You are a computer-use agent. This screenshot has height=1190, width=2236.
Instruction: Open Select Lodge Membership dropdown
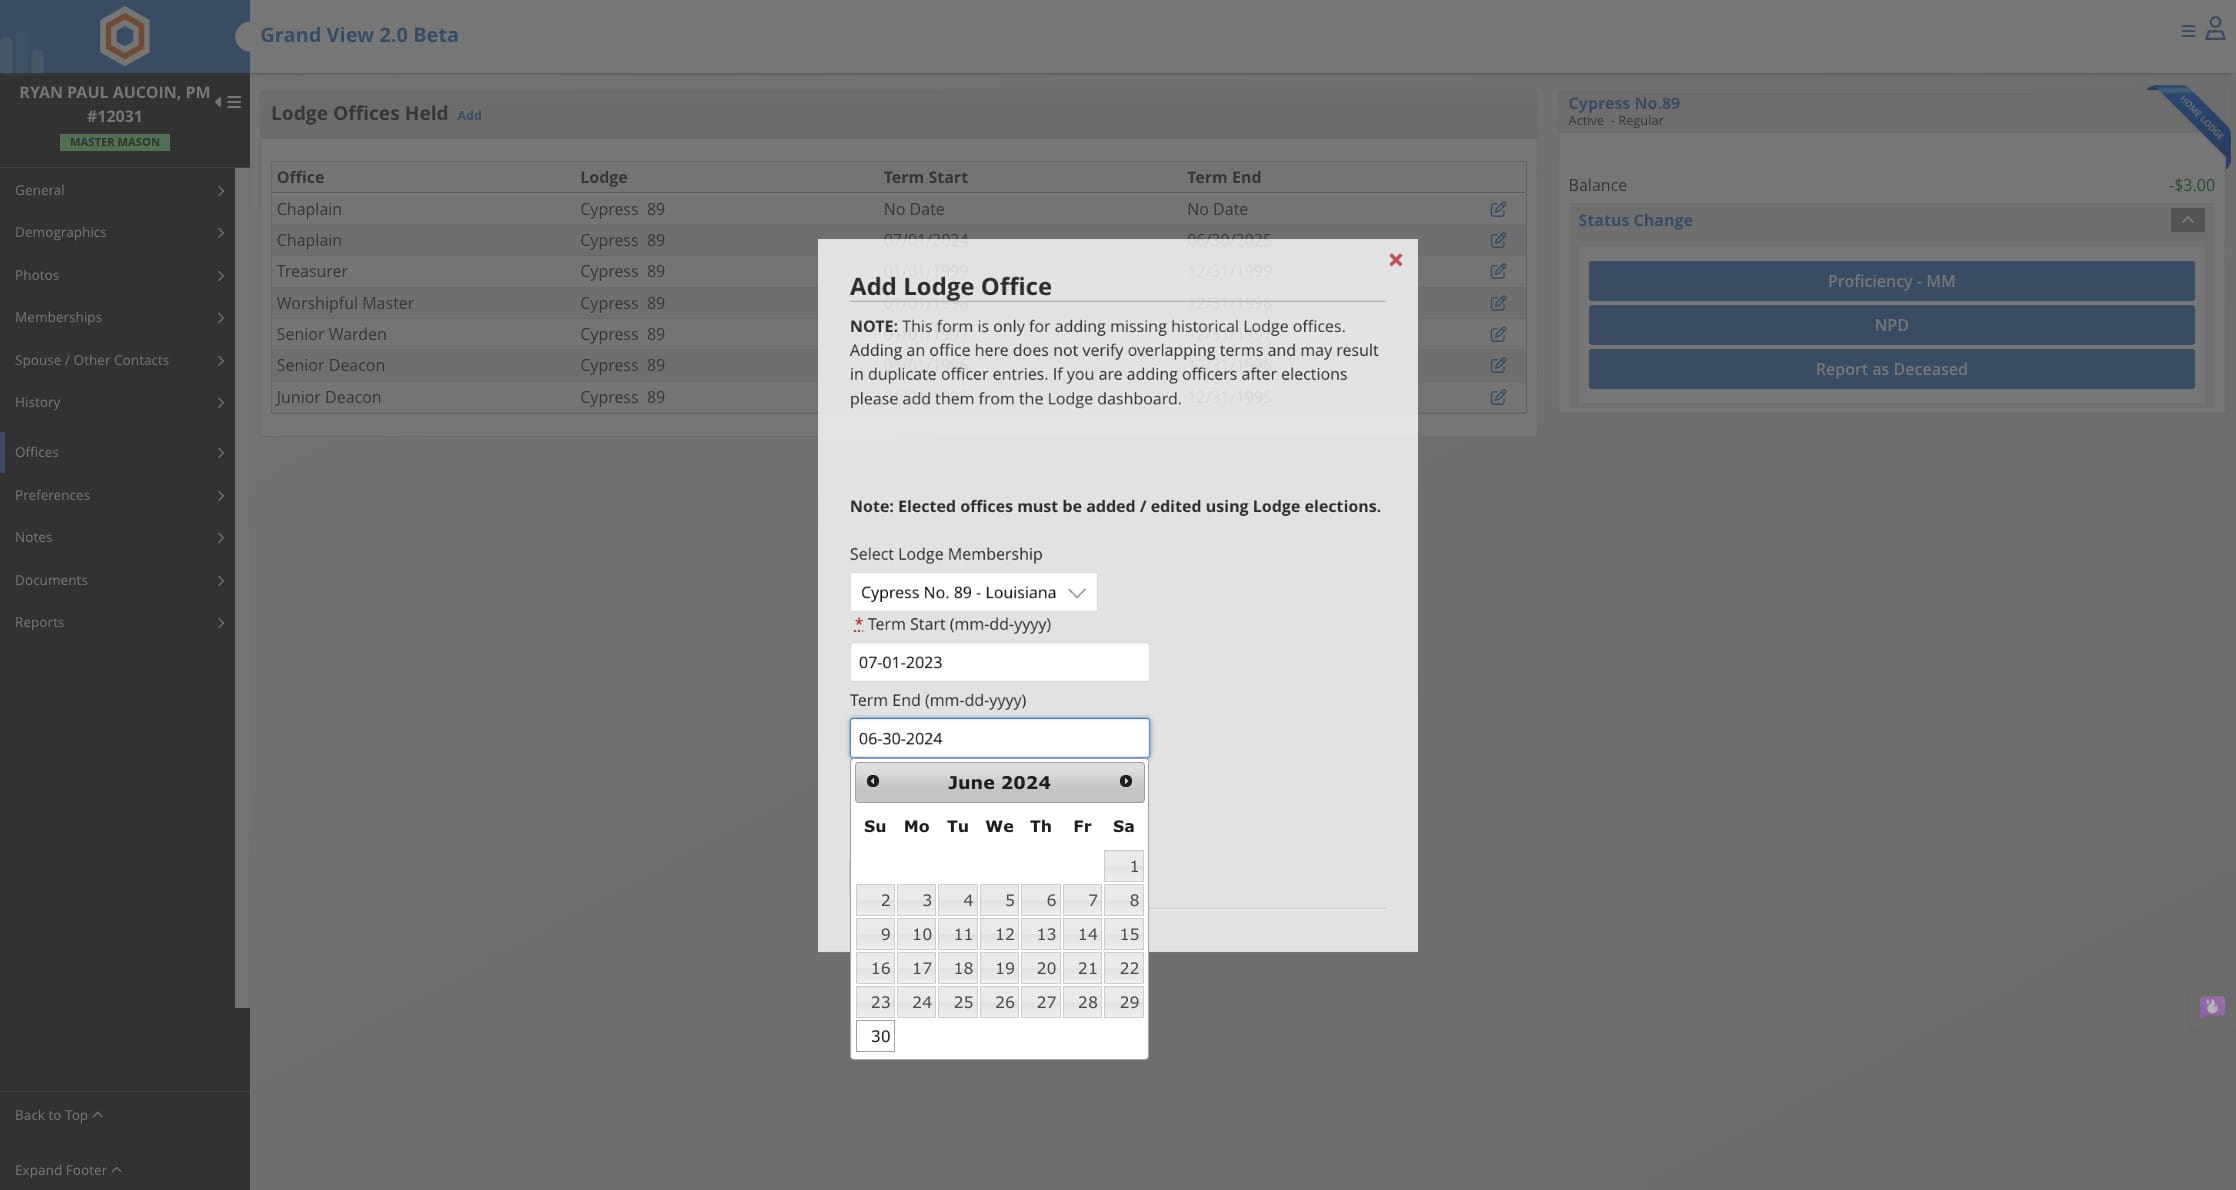(x=972, y=592)
